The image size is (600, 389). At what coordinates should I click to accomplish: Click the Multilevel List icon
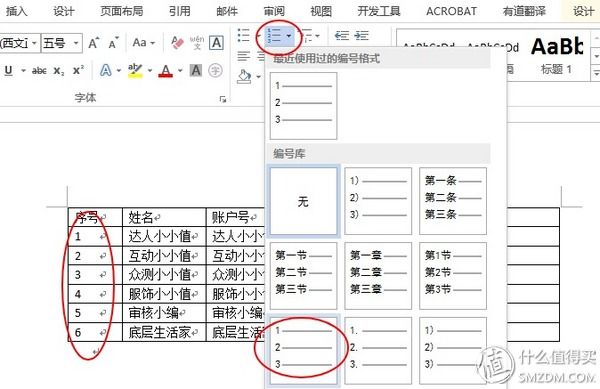306,36
